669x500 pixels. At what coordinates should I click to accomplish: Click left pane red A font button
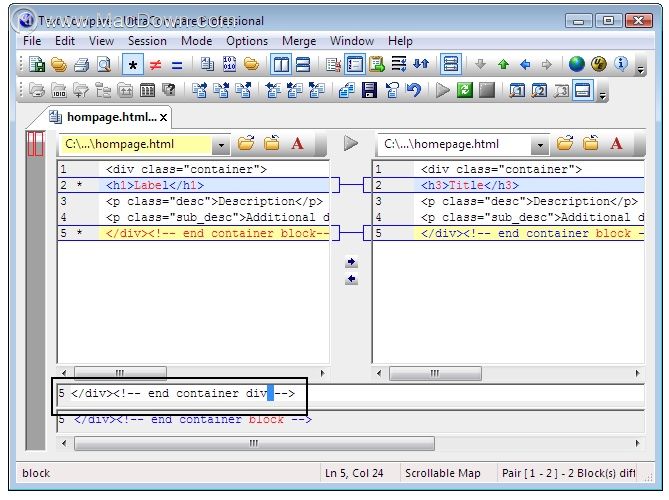297,143
